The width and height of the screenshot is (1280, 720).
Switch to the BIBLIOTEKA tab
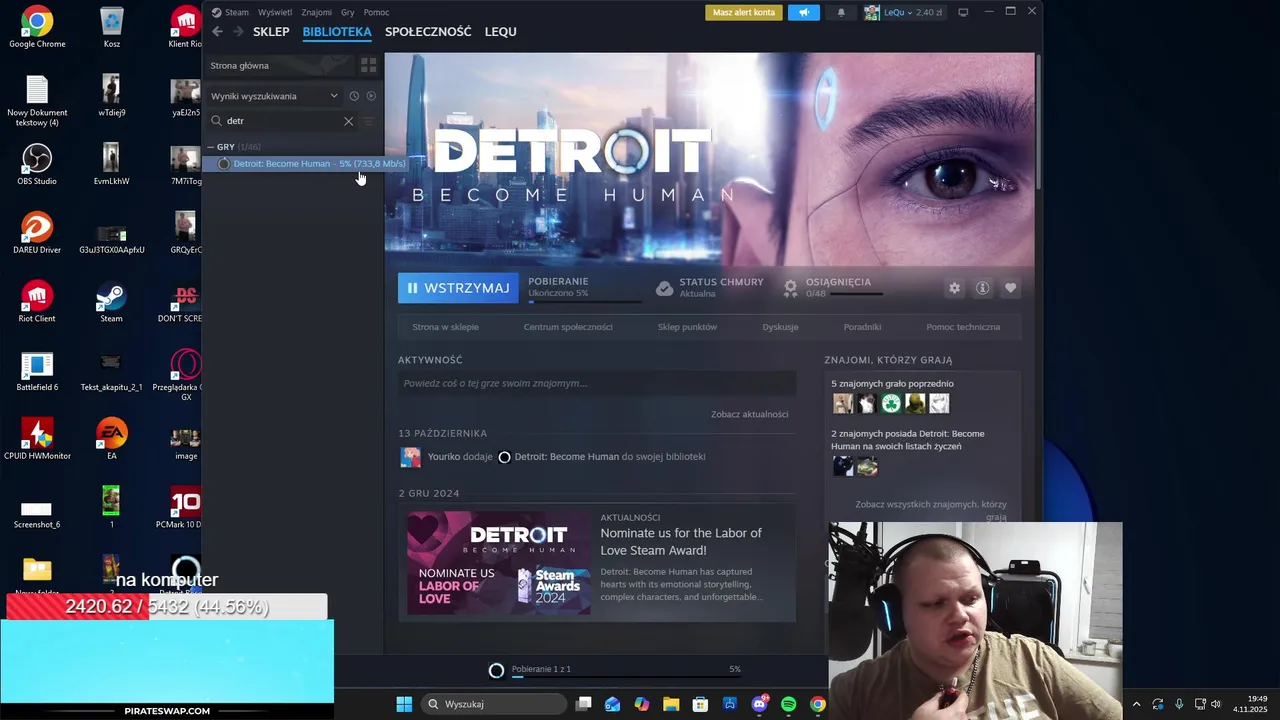pyautogui.click(x=337, y=32)
